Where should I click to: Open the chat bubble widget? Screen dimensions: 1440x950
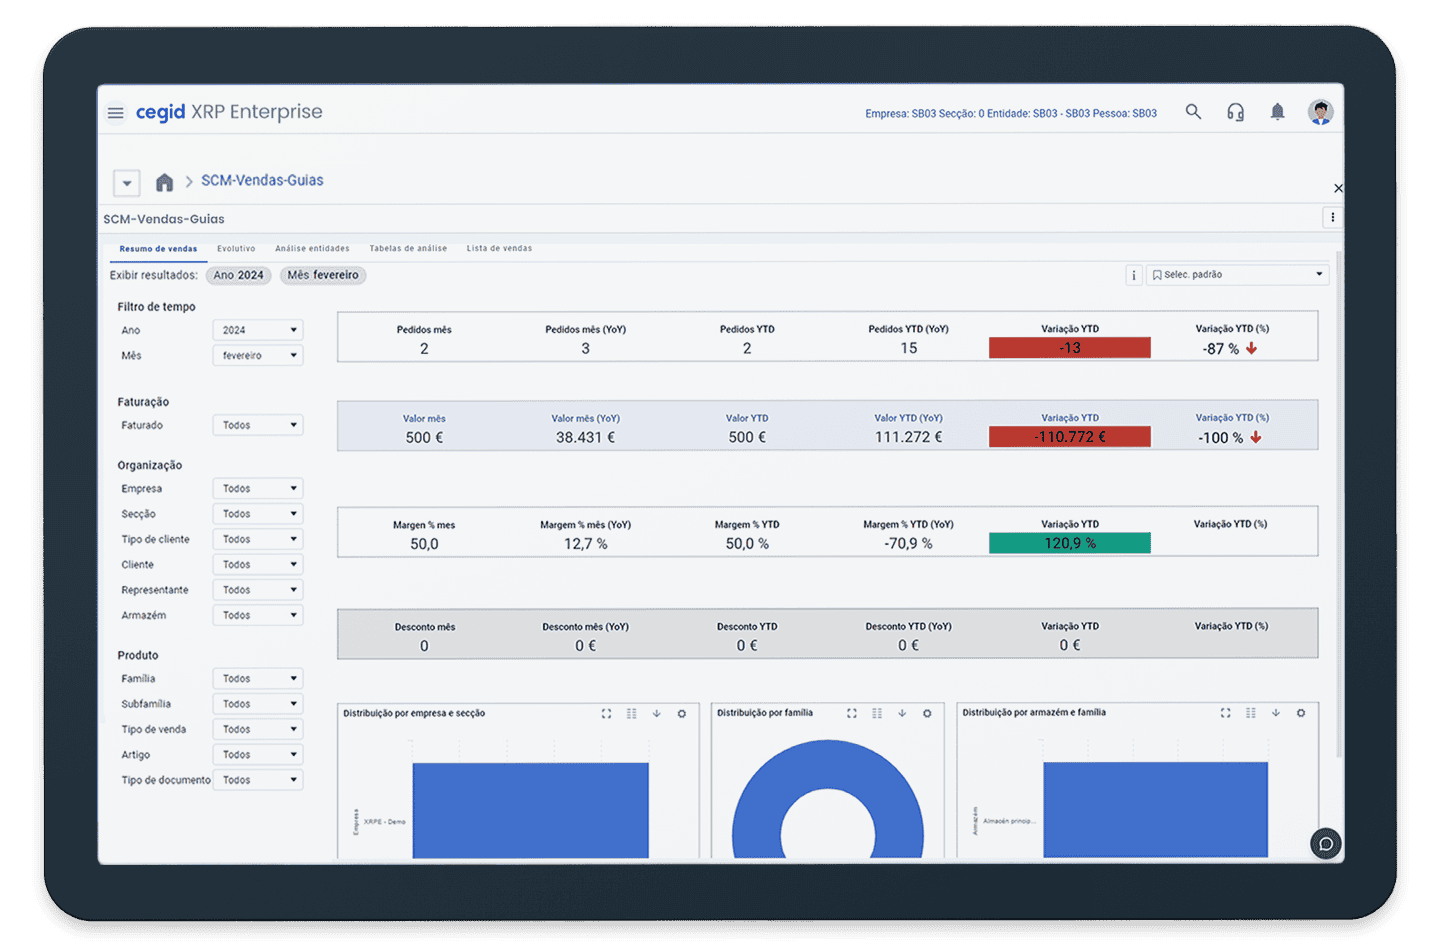(1325, 844)
